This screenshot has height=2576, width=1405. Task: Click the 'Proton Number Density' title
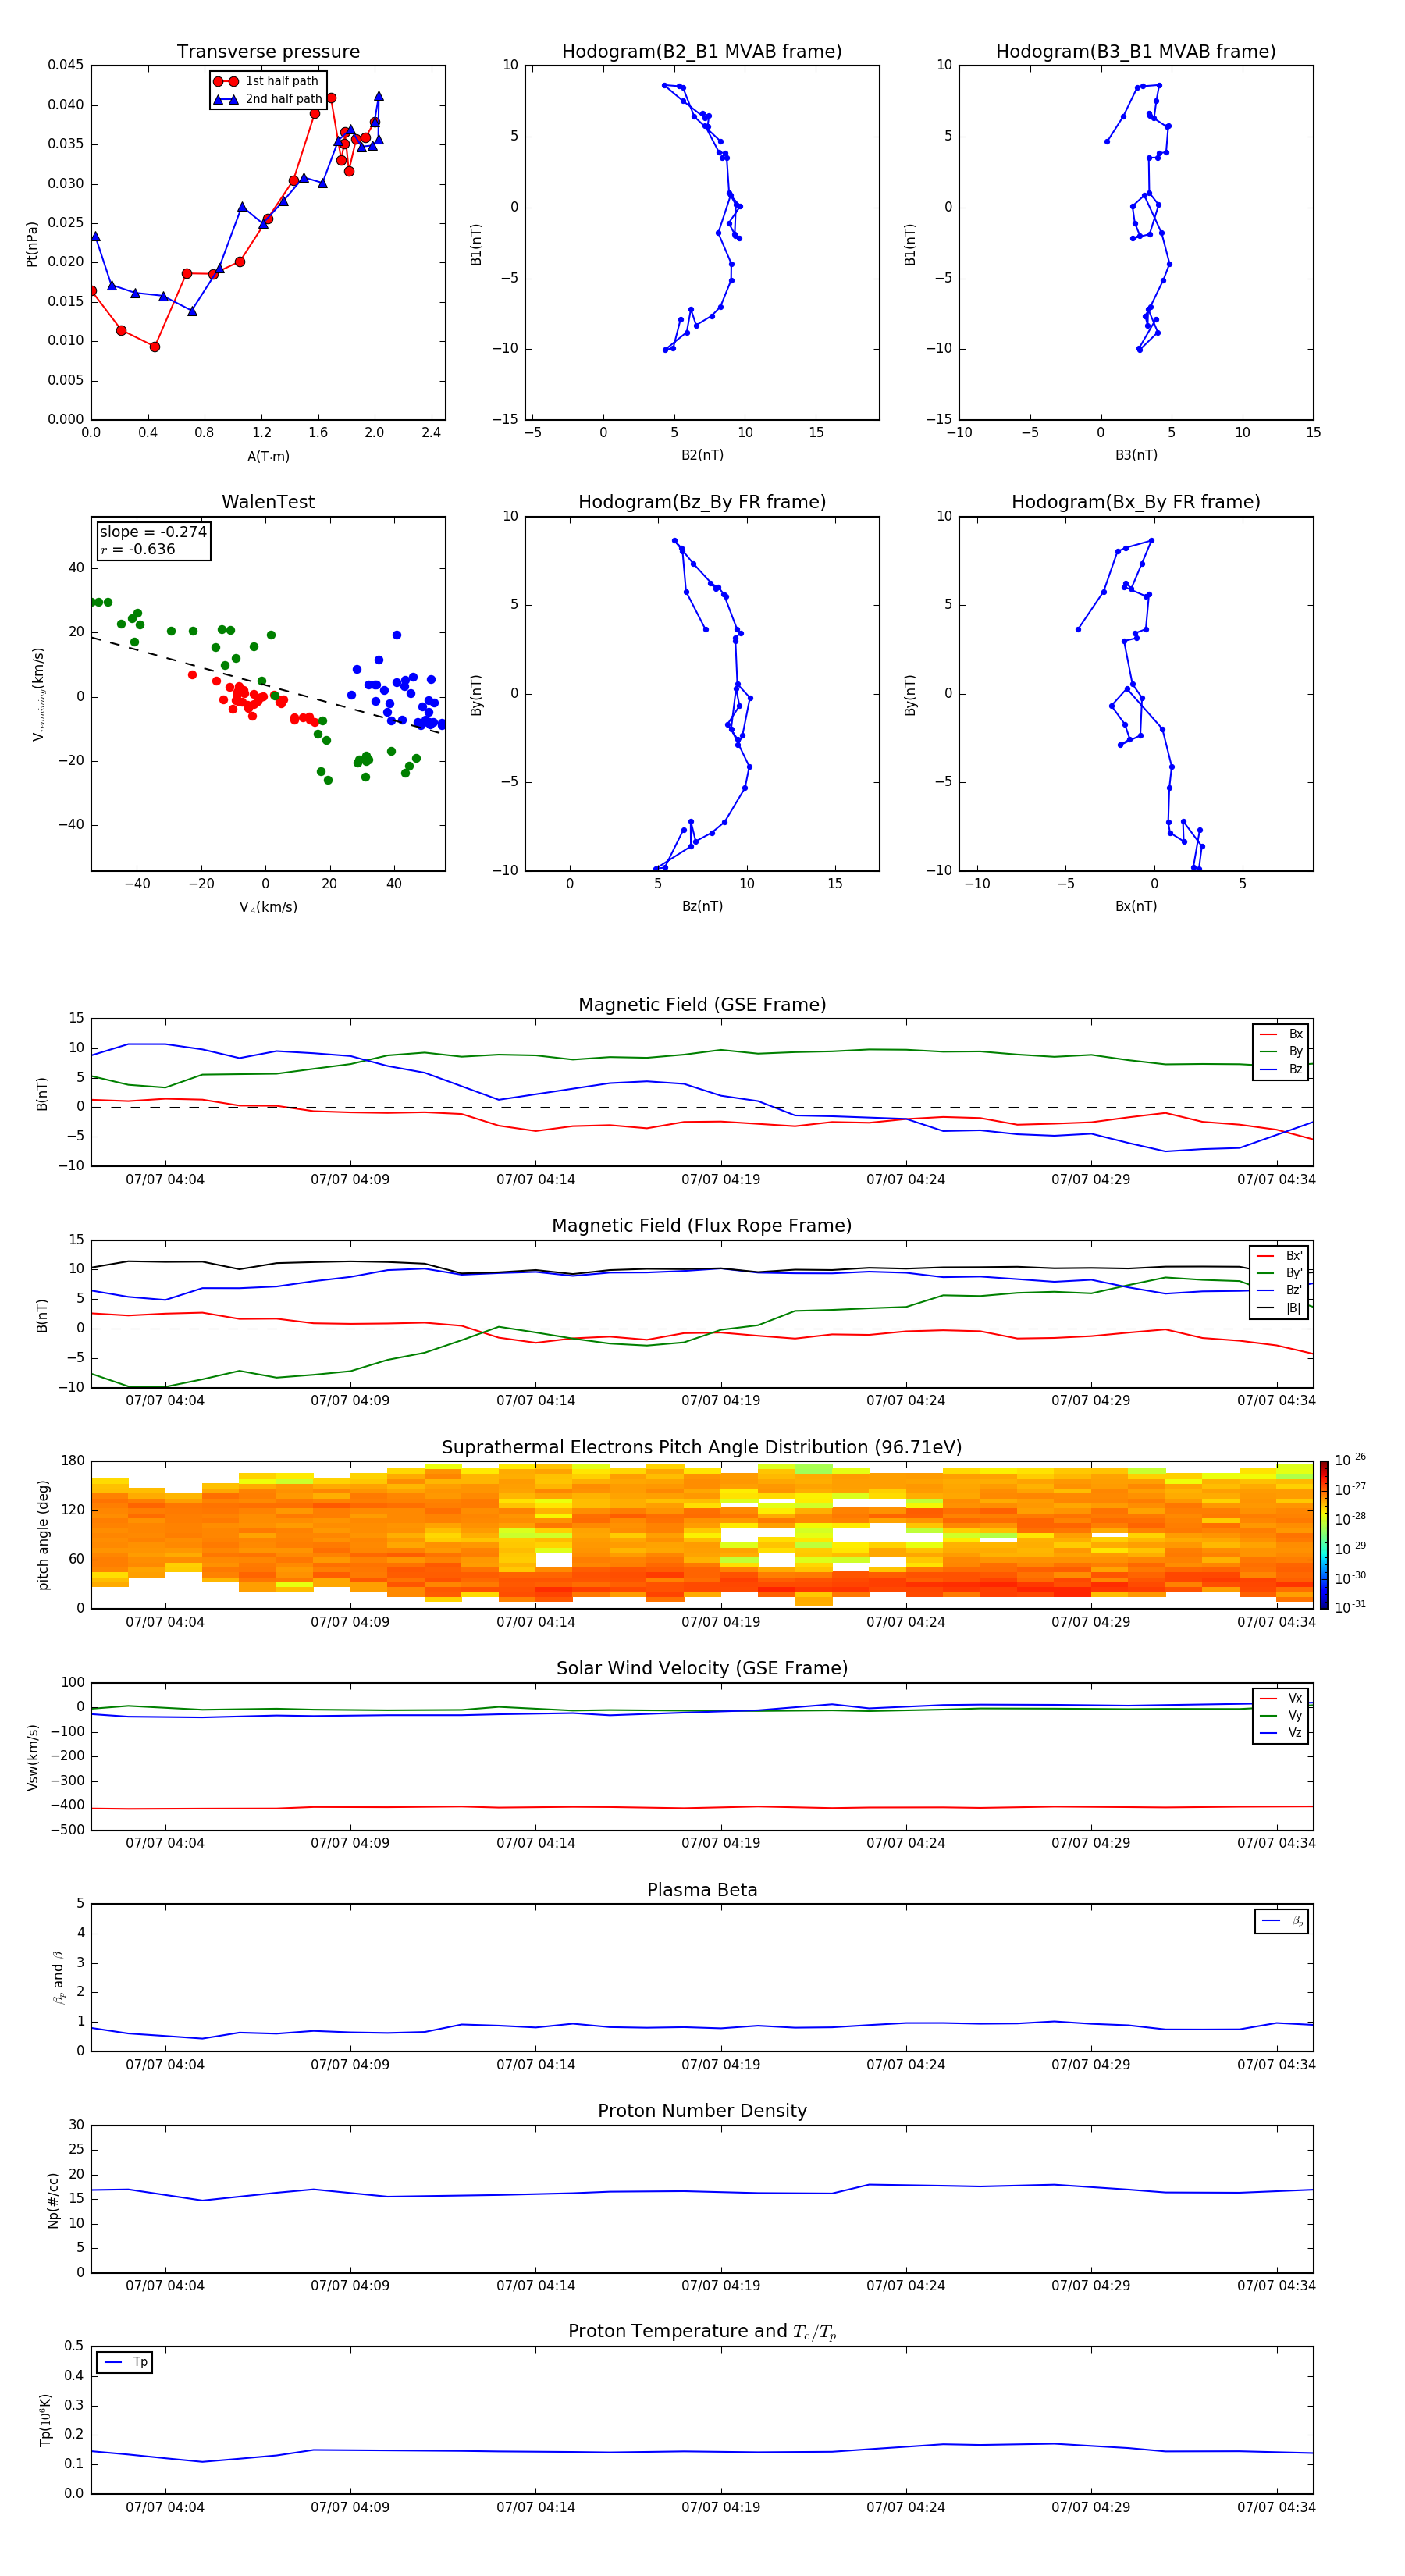tap(702, 2111)
